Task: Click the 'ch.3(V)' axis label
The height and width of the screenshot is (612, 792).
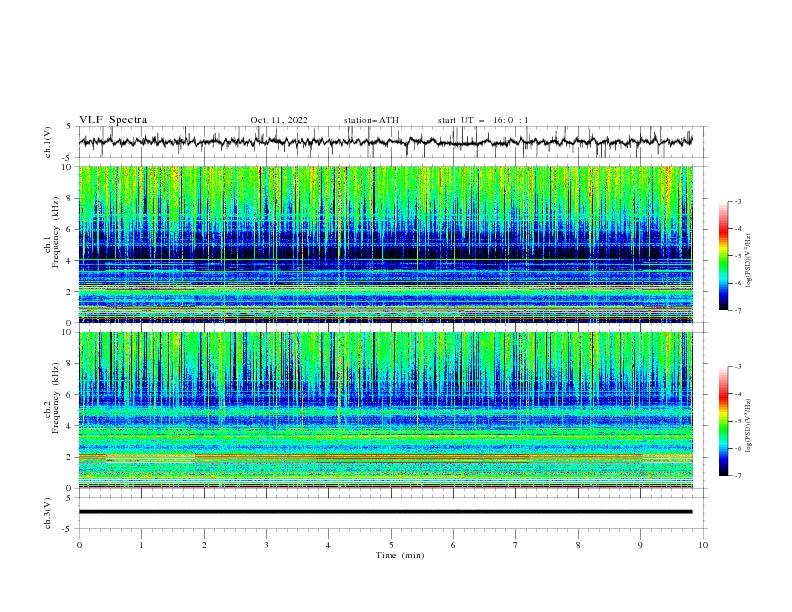Action: click(48, 513)
